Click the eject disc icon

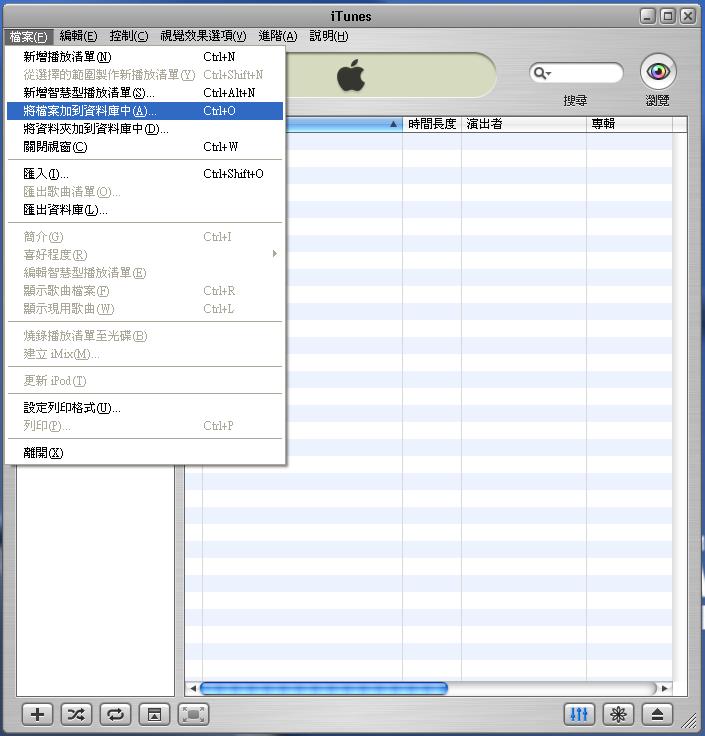coord(657,714)
